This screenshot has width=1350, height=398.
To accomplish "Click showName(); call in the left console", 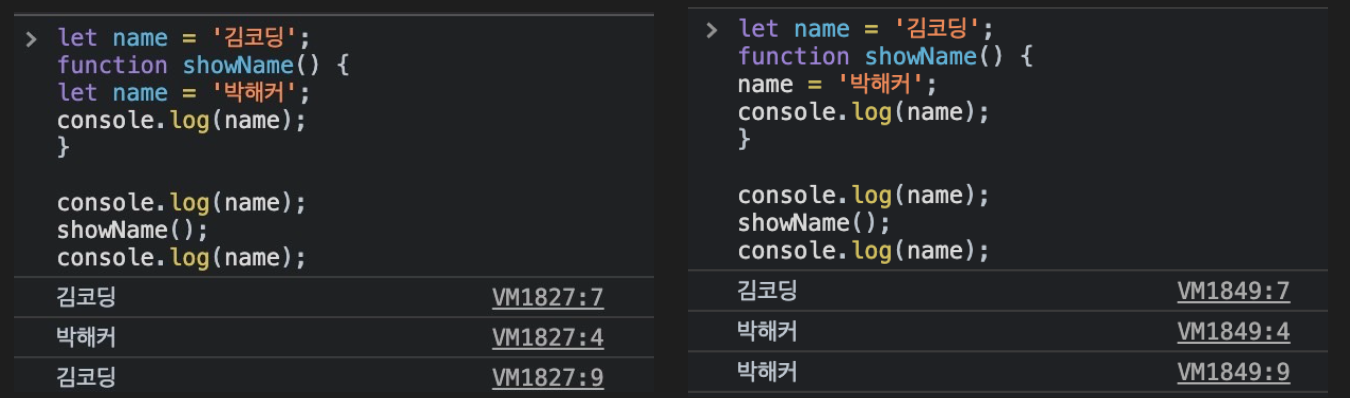I will (x=132, y=230).
